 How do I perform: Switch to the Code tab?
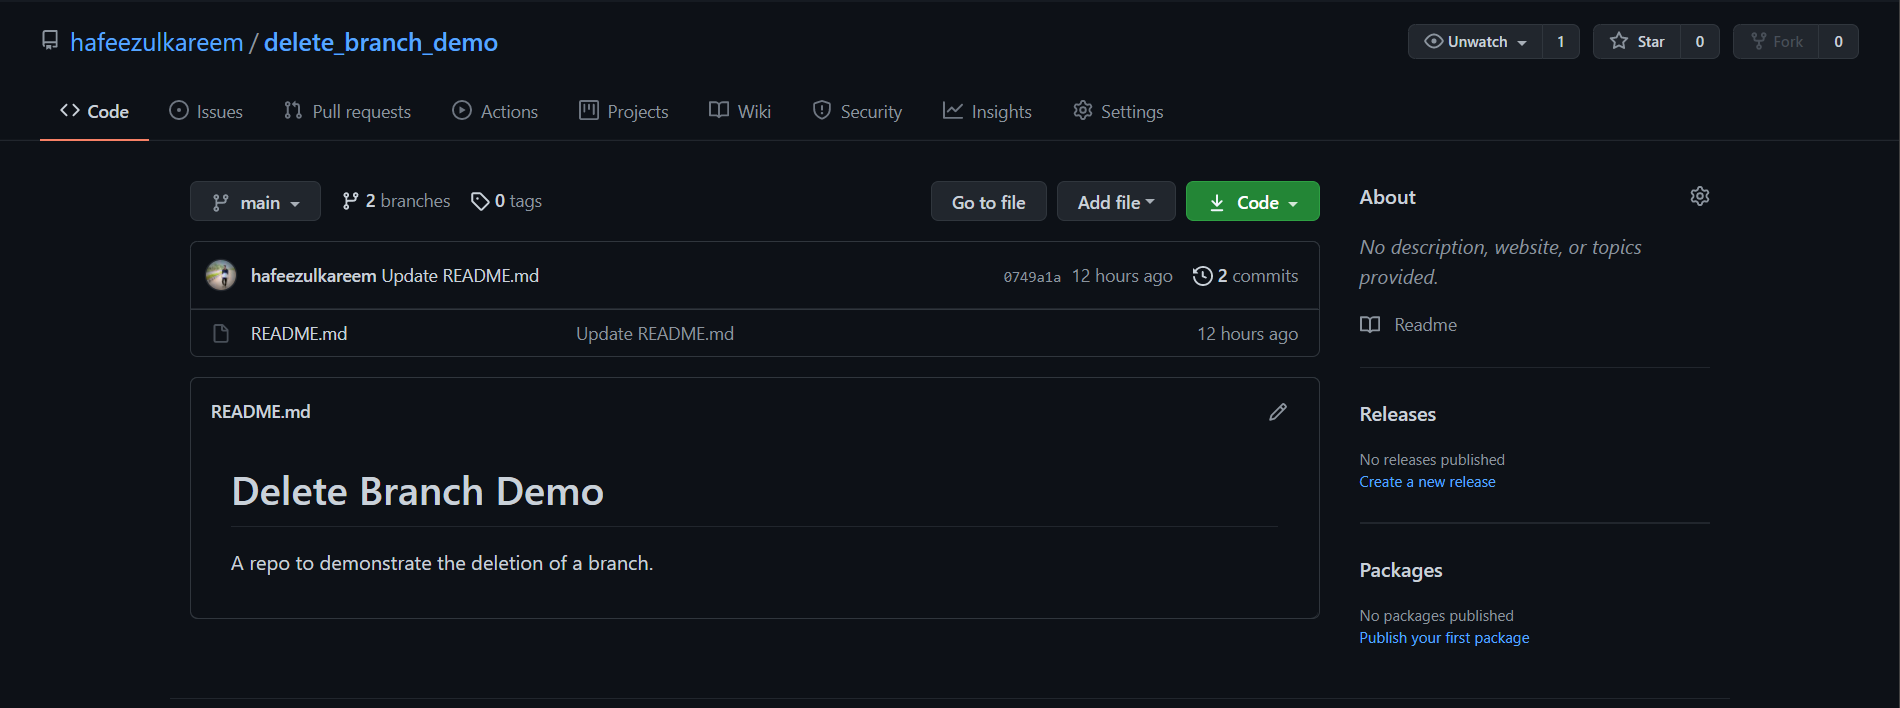pos(94,111)
